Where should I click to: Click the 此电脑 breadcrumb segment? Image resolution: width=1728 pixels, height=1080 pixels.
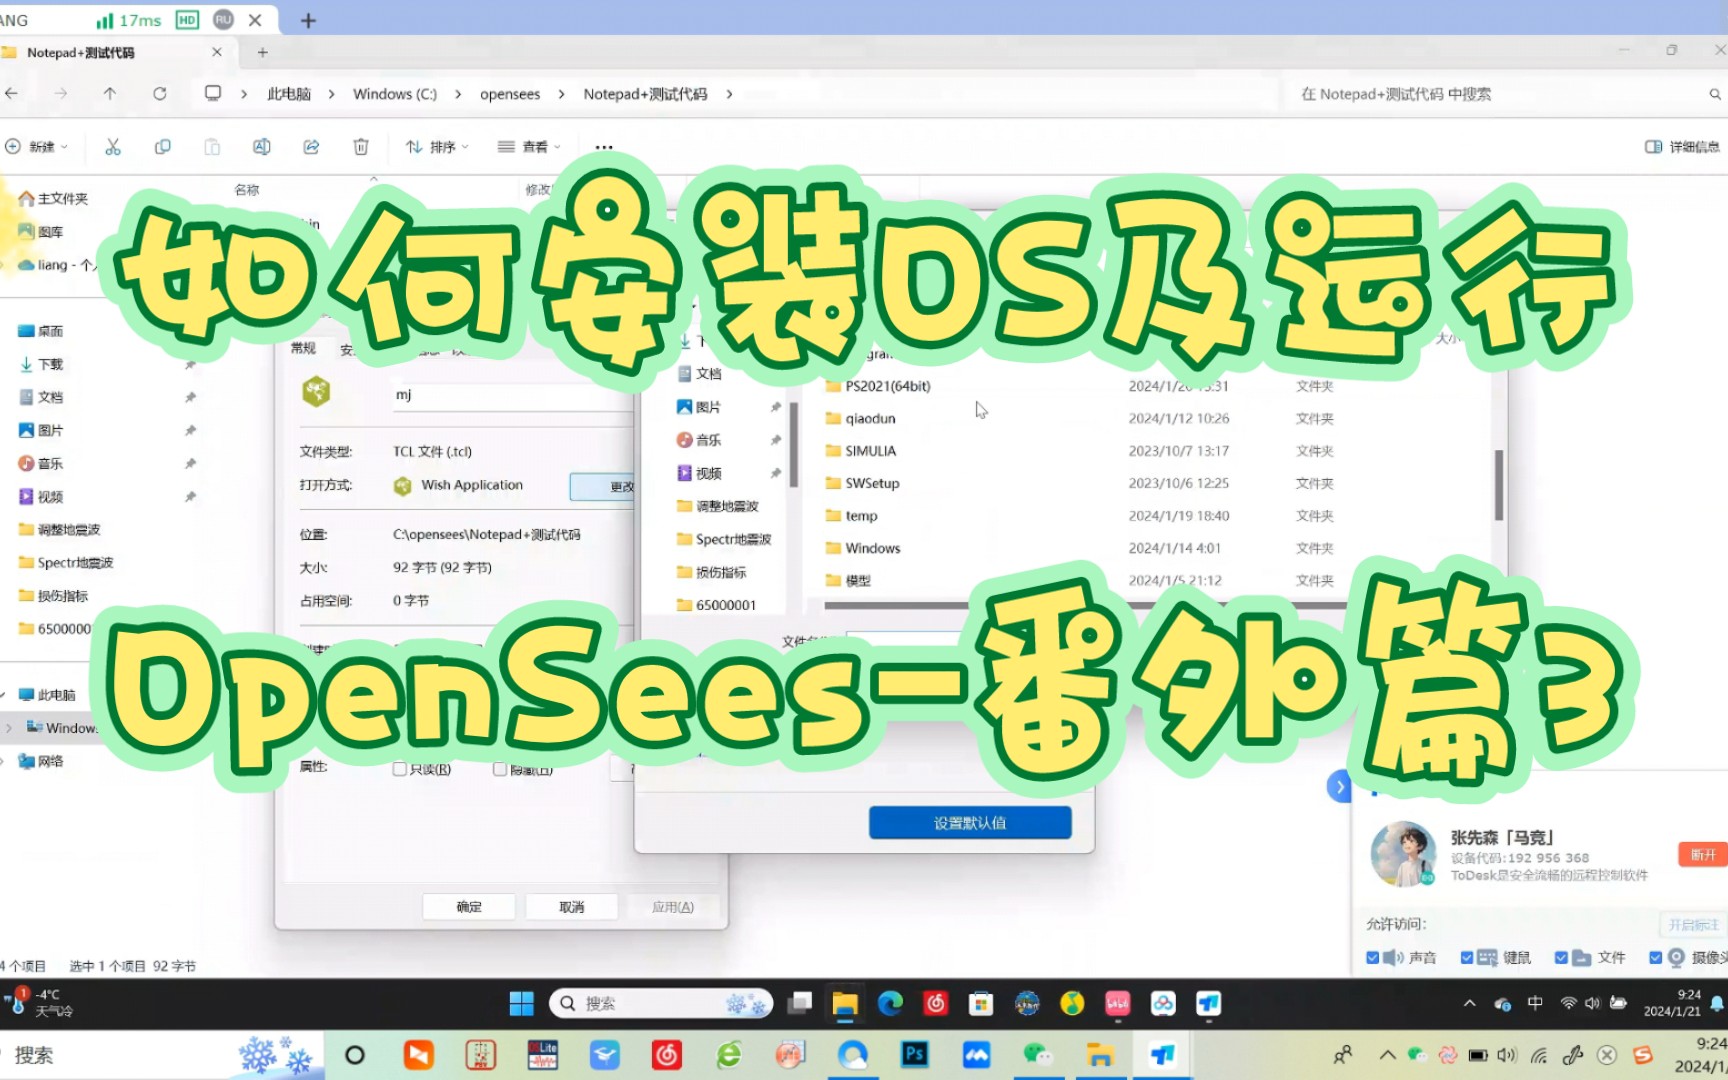click(289, 94)
